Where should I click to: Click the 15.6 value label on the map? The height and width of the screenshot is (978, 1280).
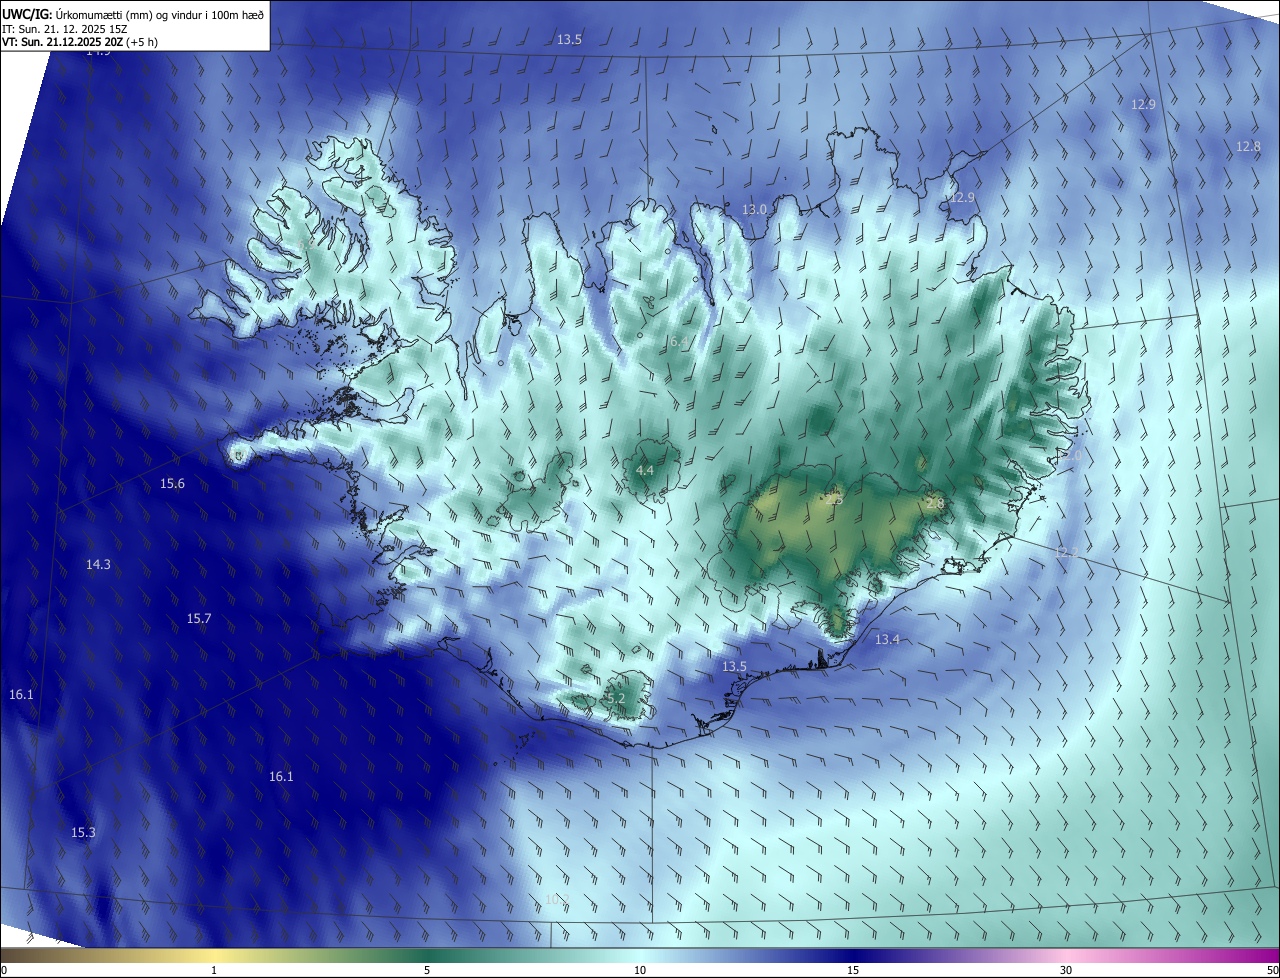point(172,484)
